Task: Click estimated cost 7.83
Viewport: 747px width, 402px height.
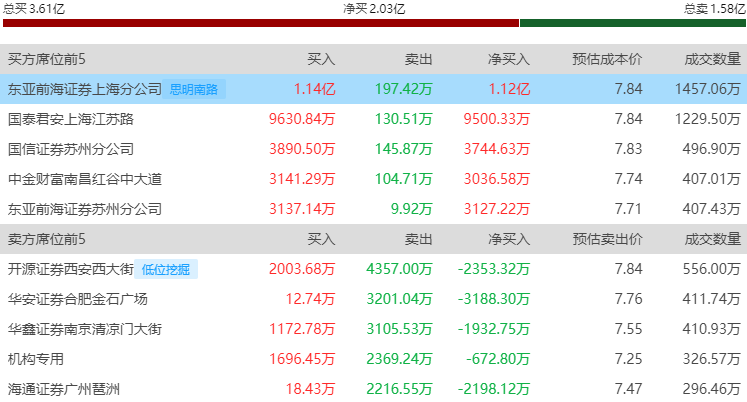Action: [x=628, y=149]
